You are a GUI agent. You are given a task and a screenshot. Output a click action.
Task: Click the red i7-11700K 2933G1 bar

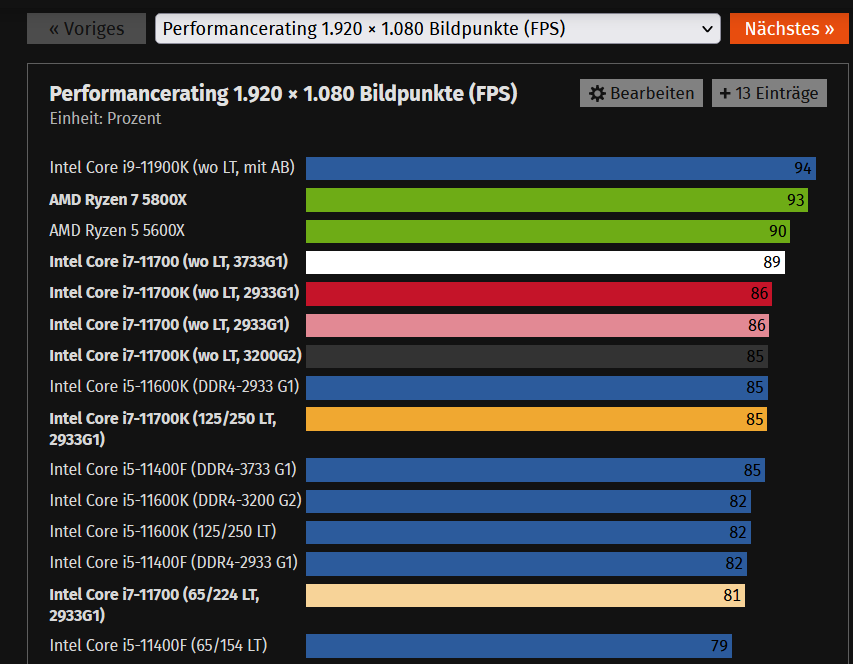tap(539, 294)
